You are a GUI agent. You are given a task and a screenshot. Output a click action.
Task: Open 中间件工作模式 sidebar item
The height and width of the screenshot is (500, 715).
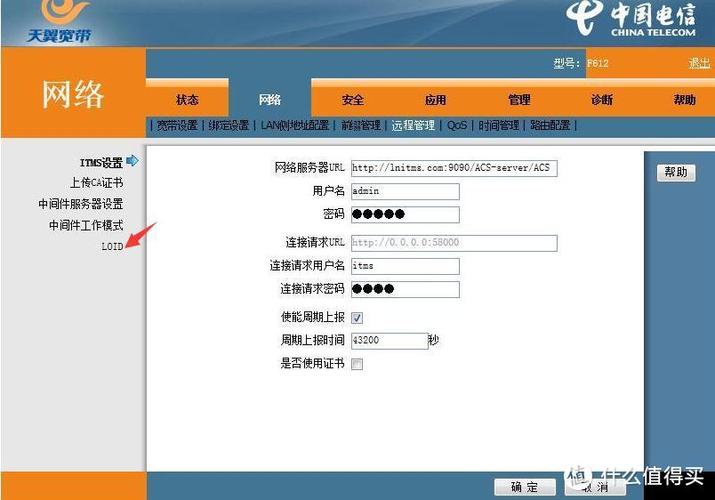pyautogui.click(x=86, y=225)
